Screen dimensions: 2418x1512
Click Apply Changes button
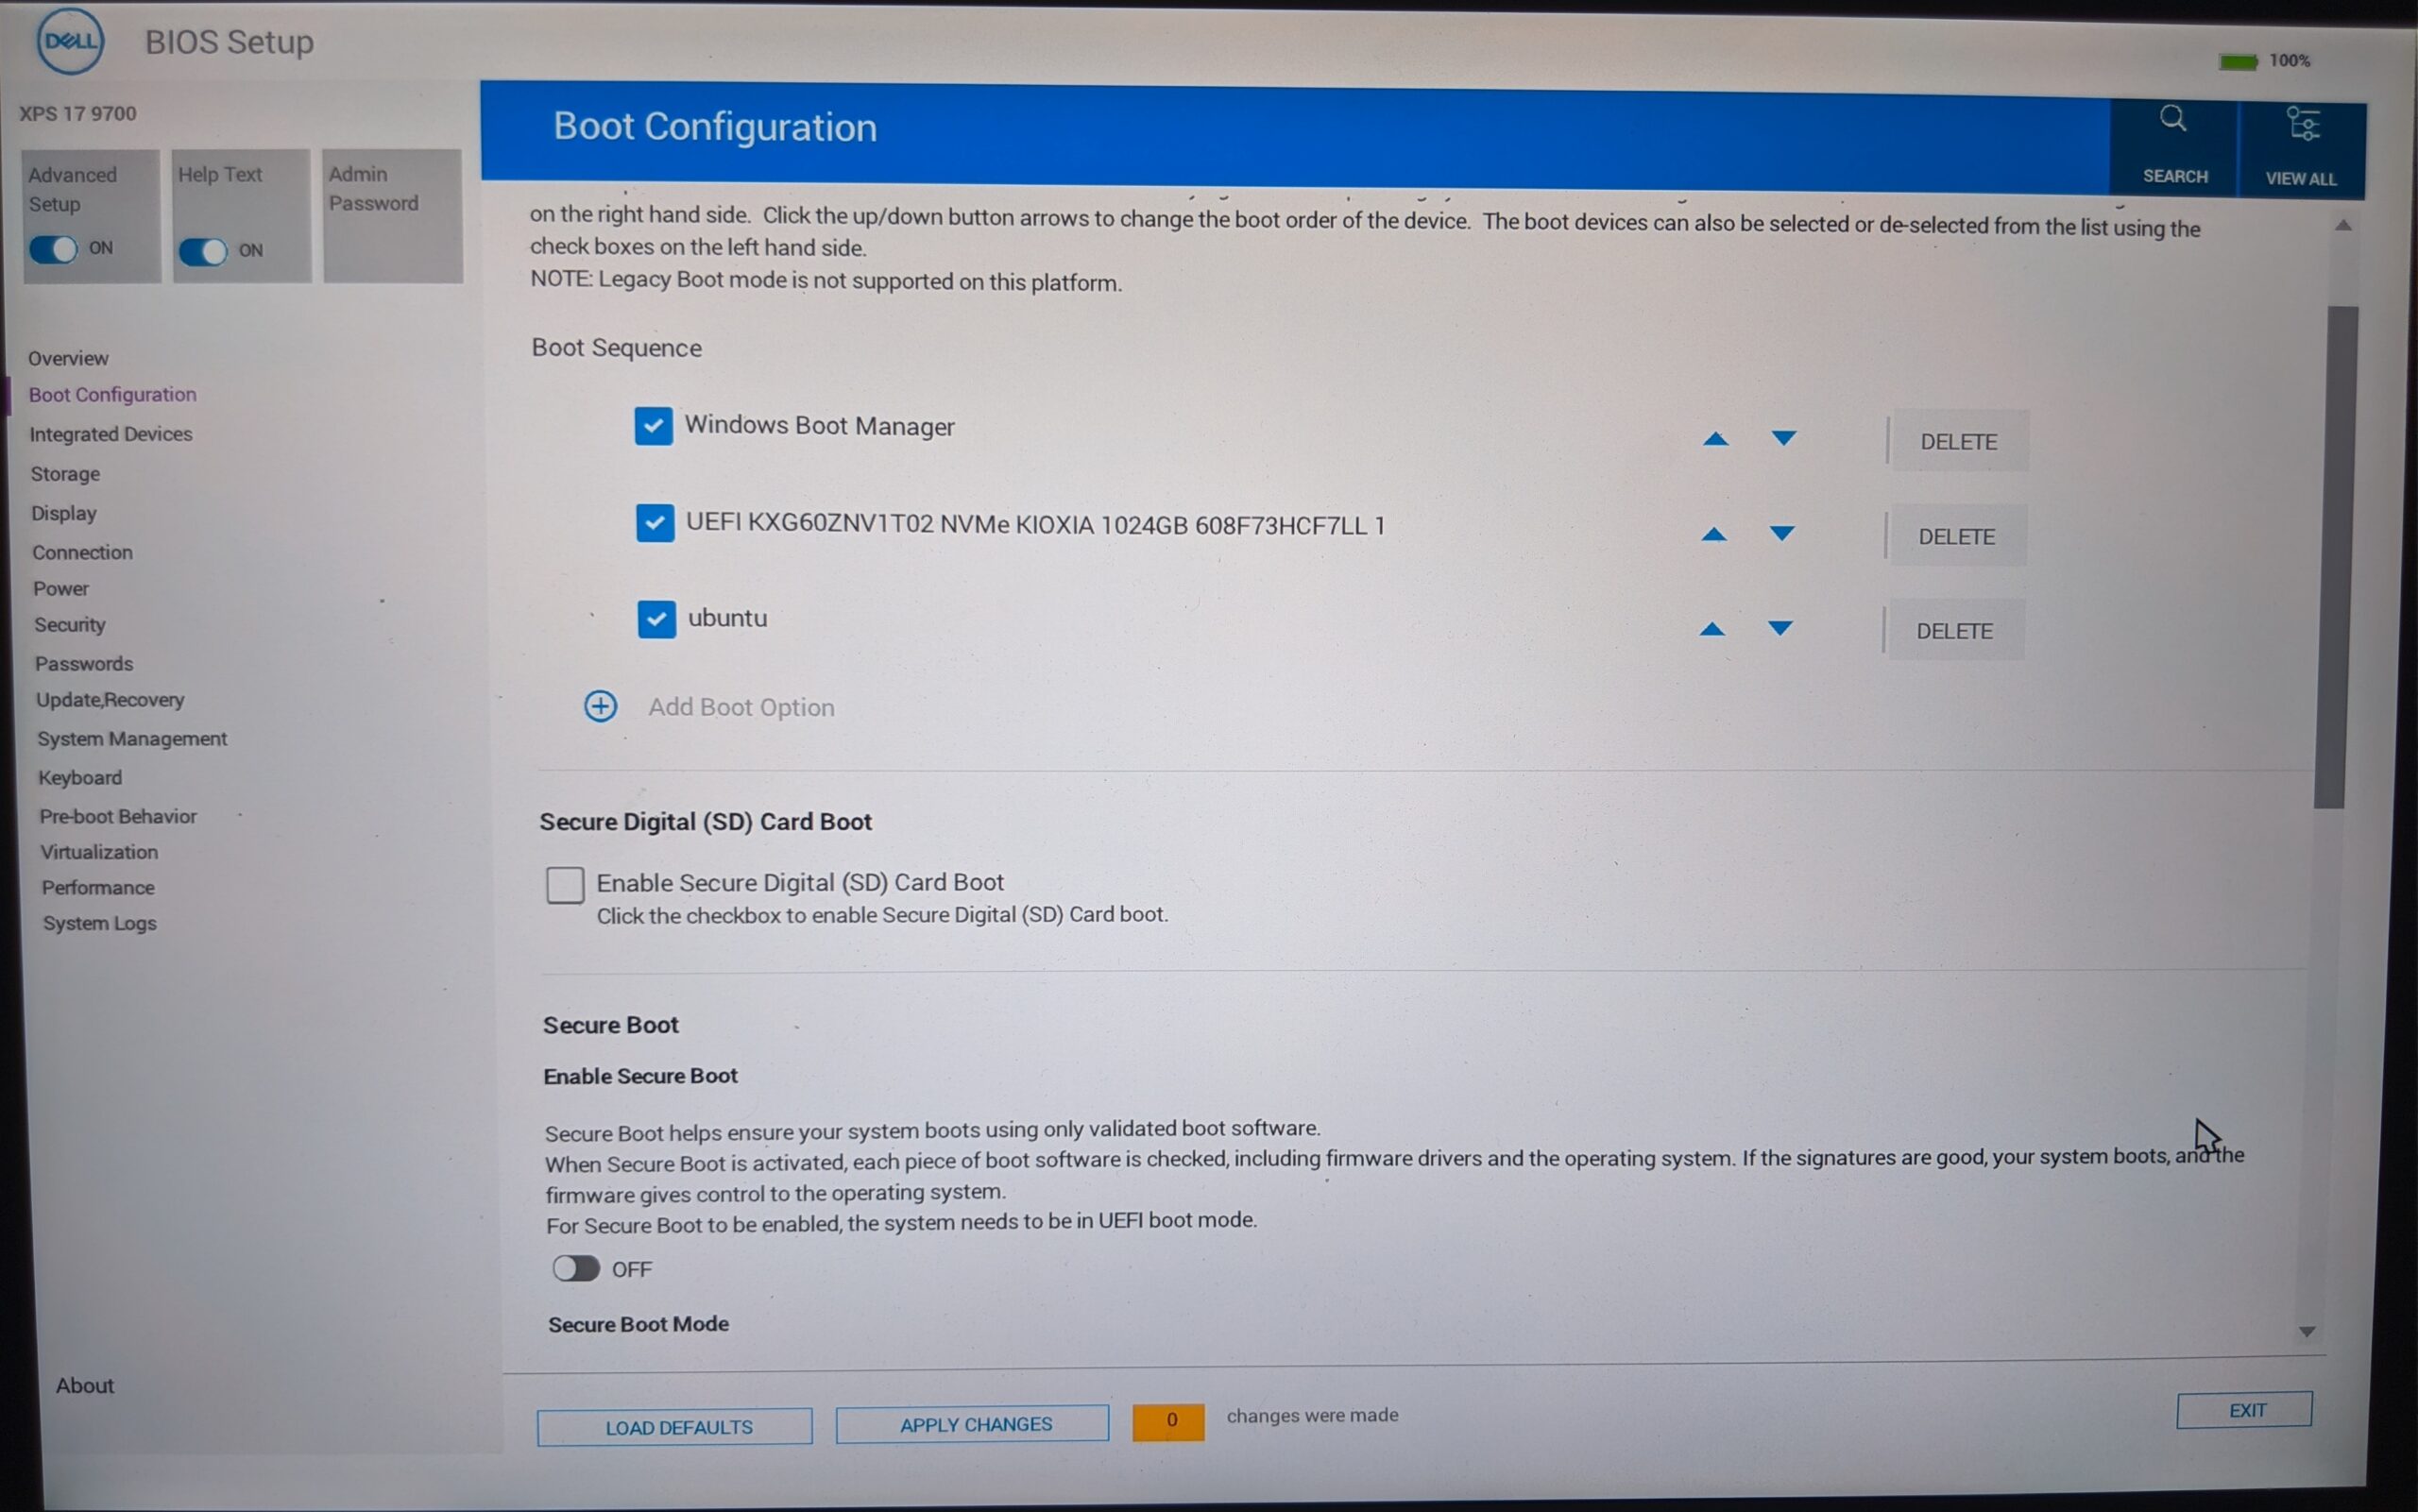(x=973, y=1424)
